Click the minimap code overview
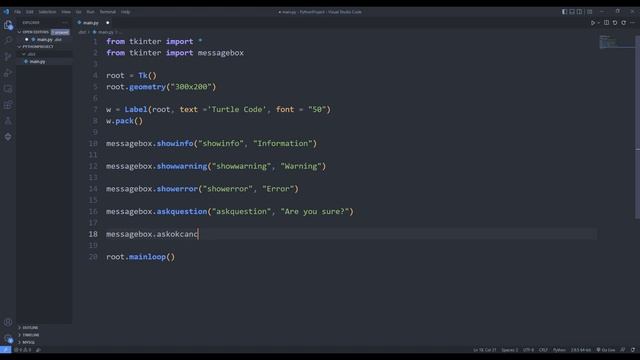Viewport: 640px width, 360px height. (x=616, y=42)
